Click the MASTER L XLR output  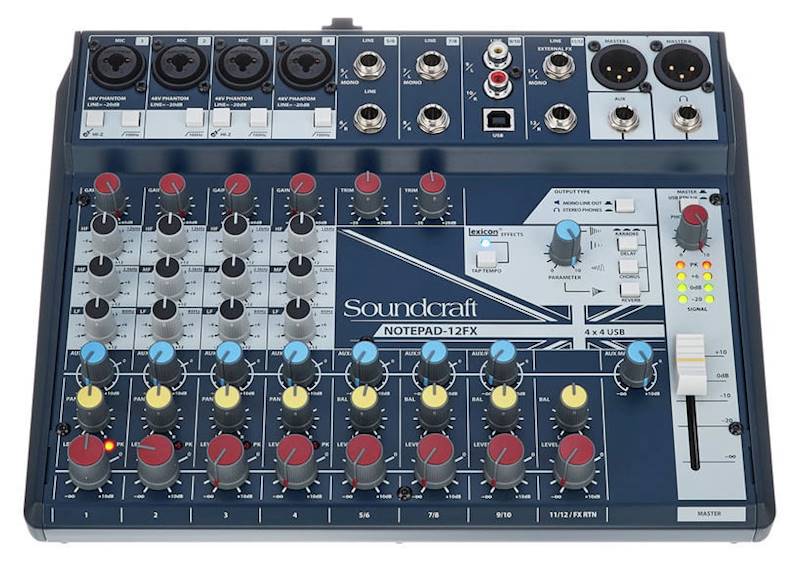[618, 66]
